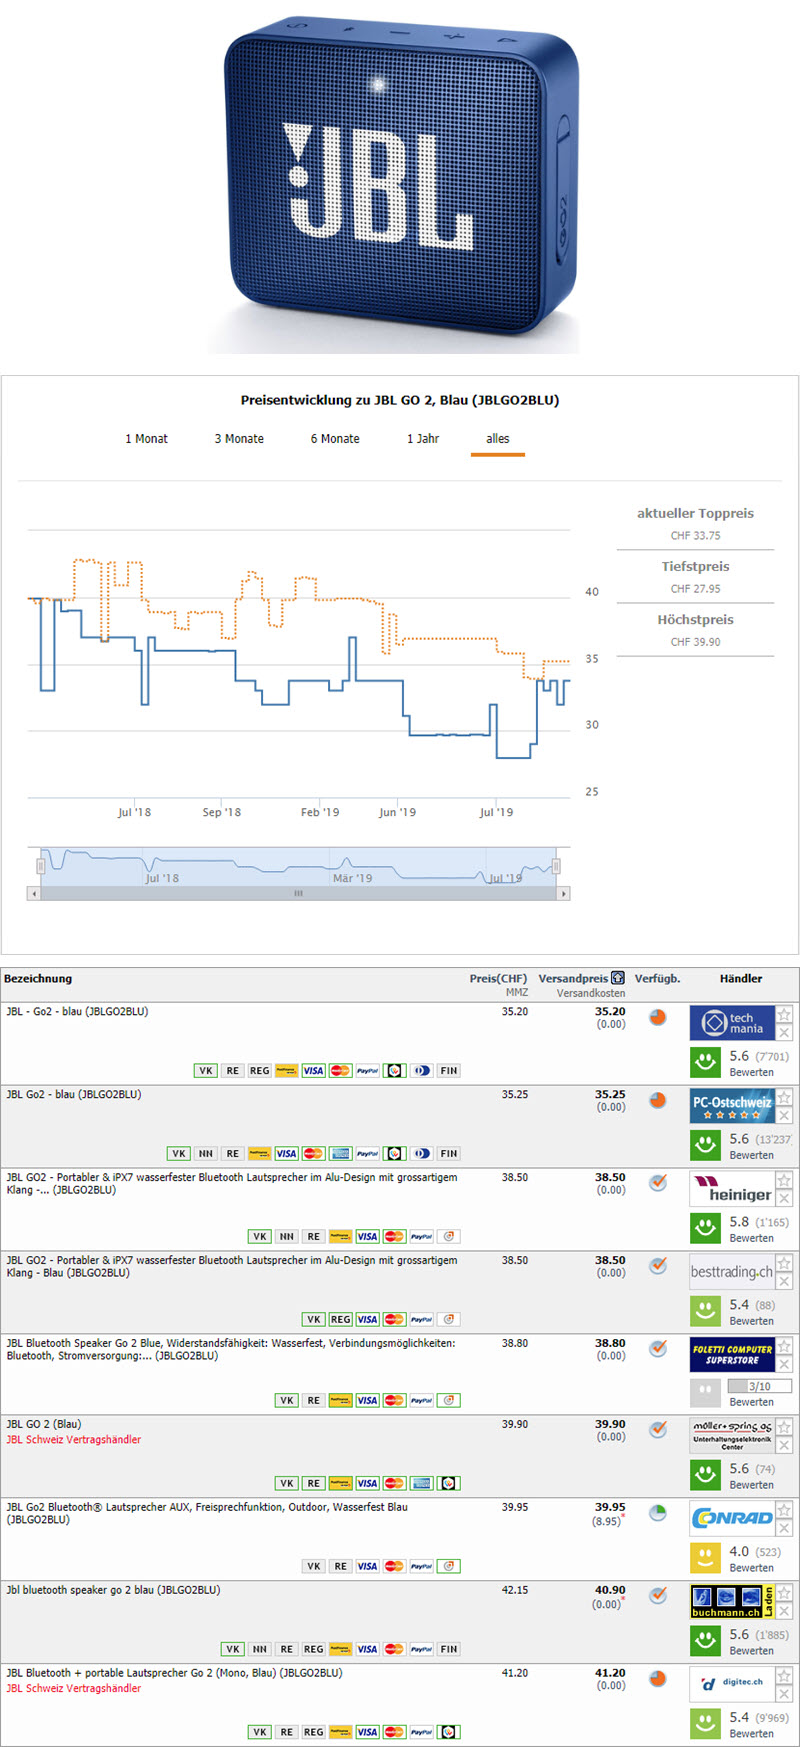Mark PC-Ostschweiz as favorite with star
This screenshot has width=800, height=1747.
point(784,1098)
